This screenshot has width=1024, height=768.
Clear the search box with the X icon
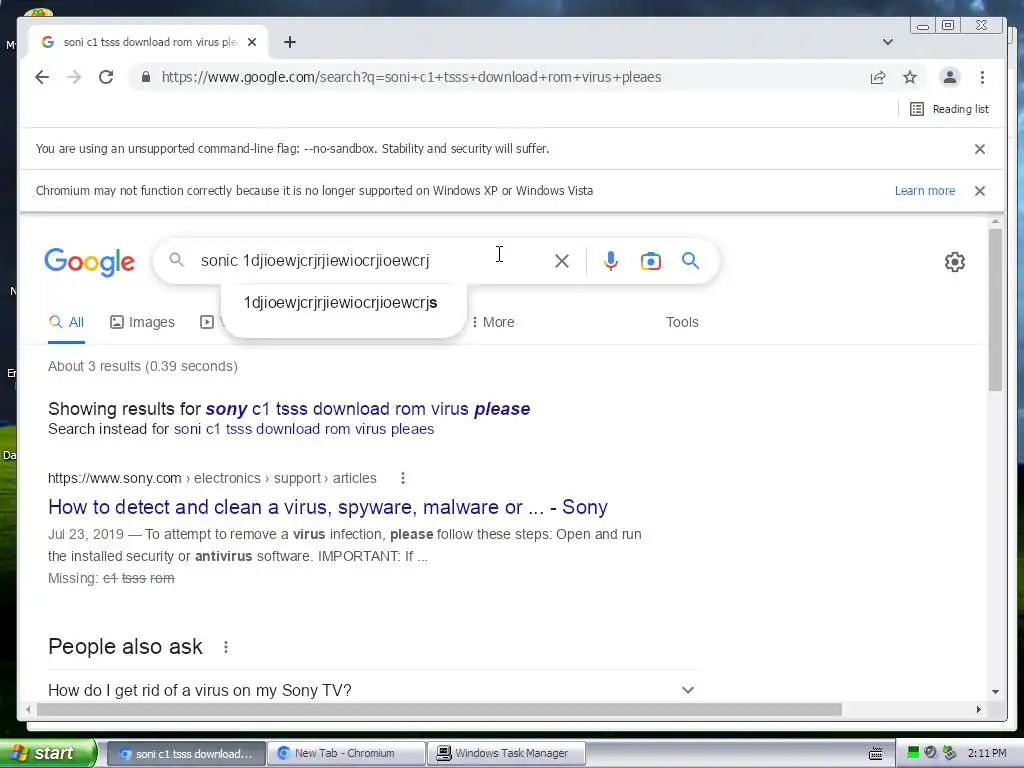pos(562,261)
